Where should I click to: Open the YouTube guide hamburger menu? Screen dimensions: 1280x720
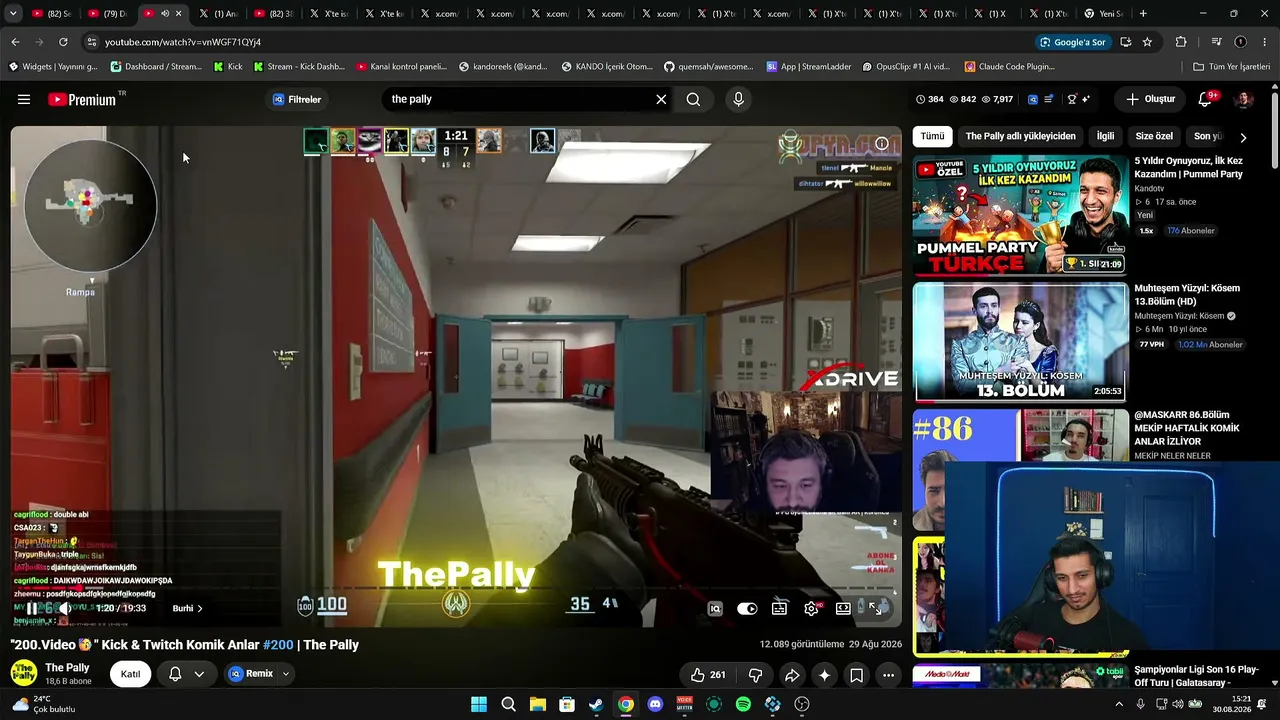coord(24,99)
